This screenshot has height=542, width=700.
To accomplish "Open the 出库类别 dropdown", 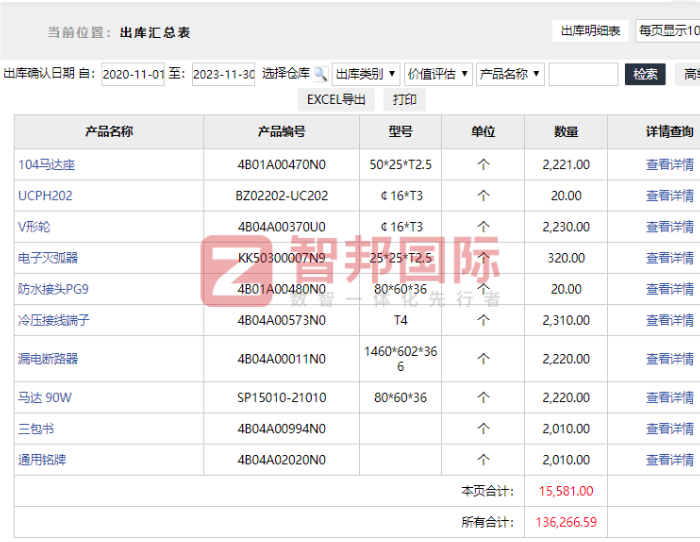I will pos(365,74).
